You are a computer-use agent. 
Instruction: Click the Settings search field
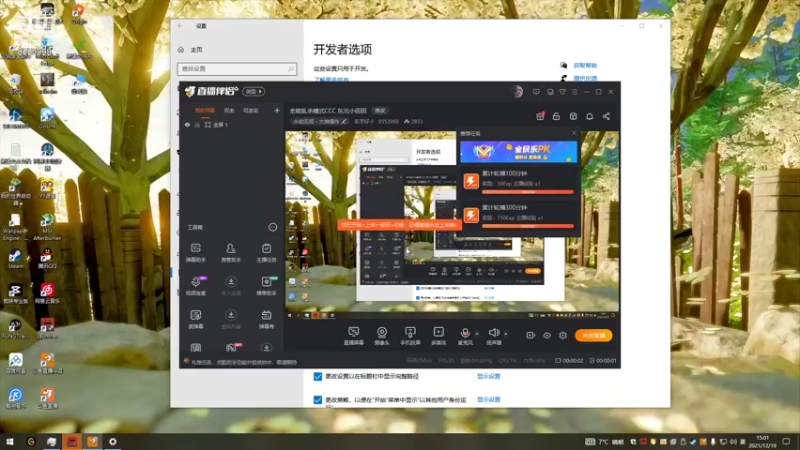(237, 68)
